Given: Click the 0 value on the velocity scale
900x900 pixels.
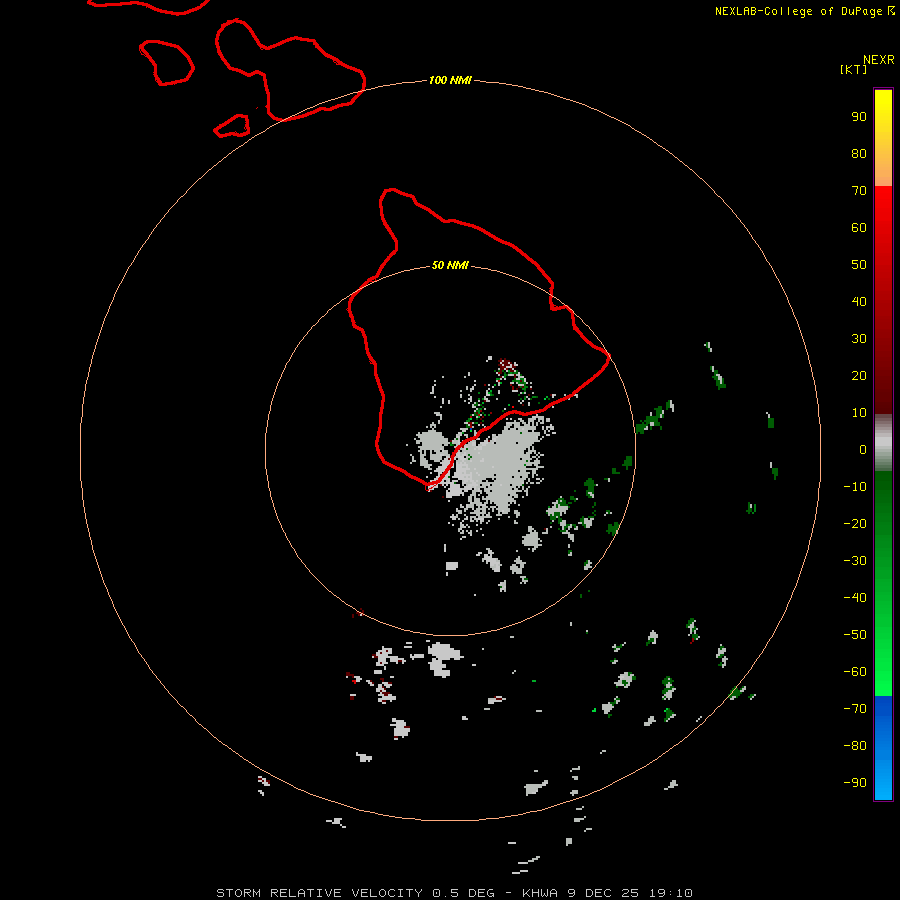Looking at the screenshot, I should click(863, 449).
